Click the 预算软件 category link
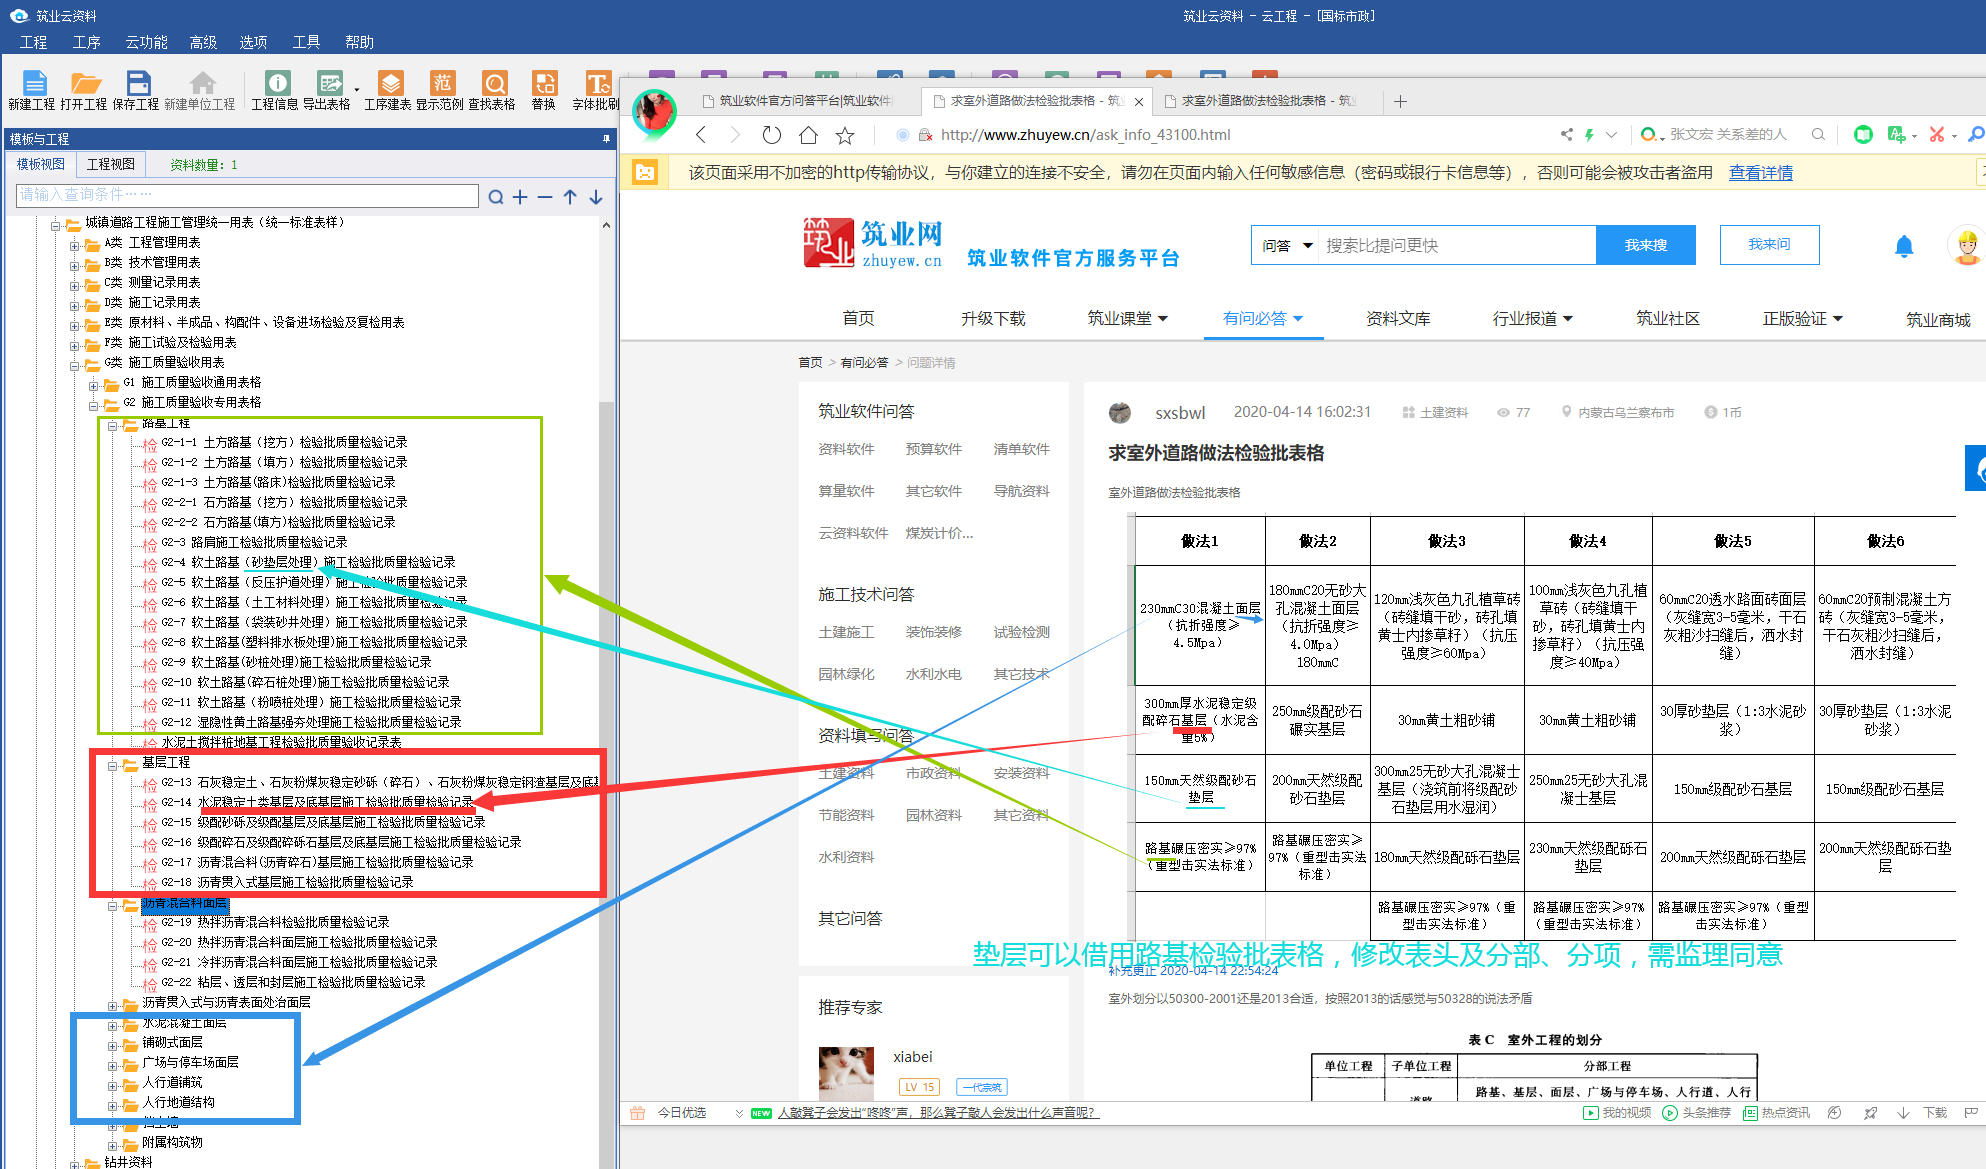The image size is (1986, 1169). [x=934, y=450]
